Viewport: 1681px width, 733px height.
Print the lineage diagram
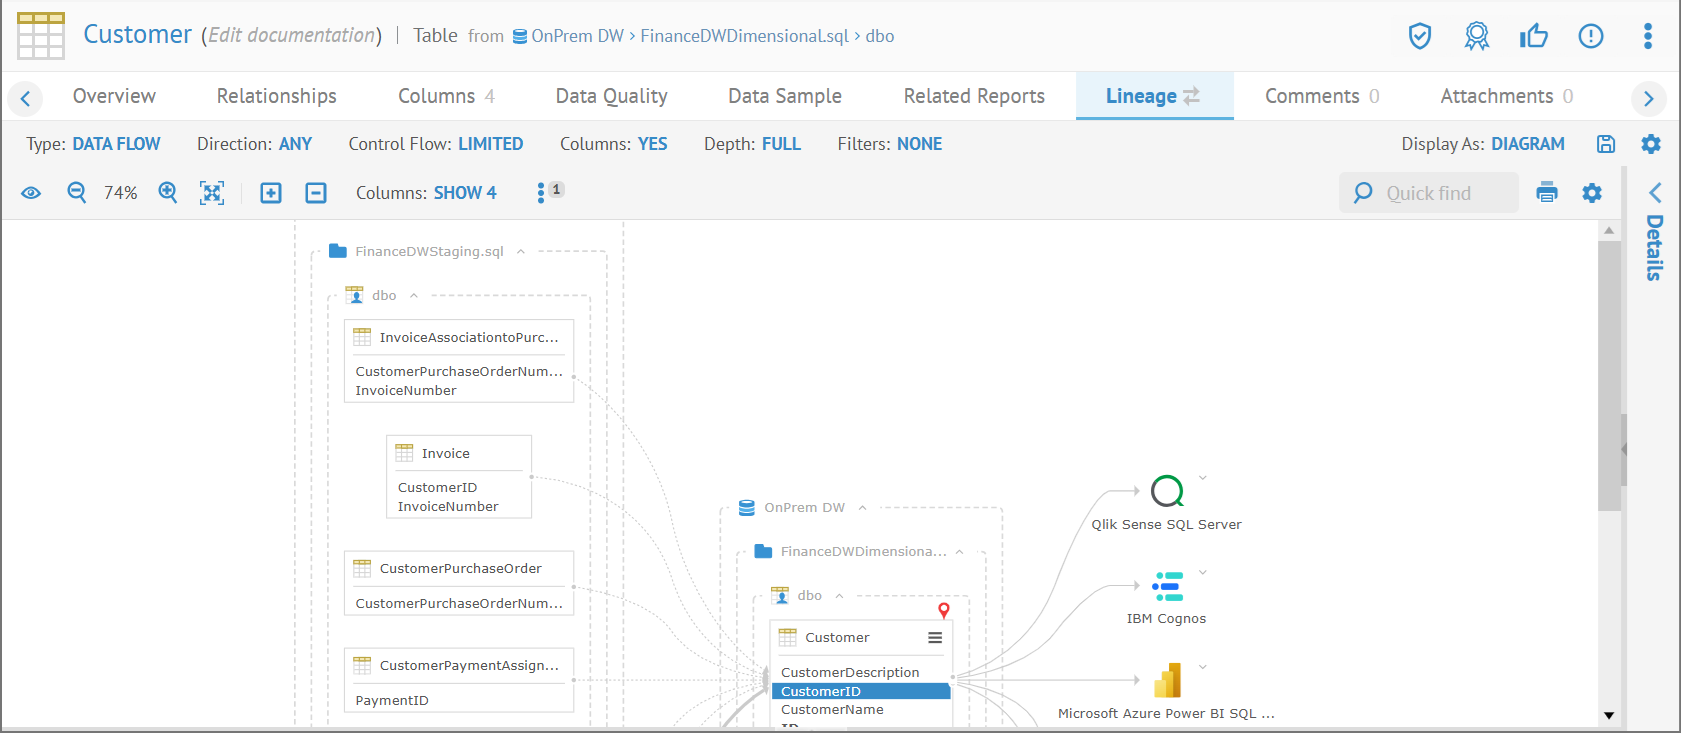[1547, 193]
